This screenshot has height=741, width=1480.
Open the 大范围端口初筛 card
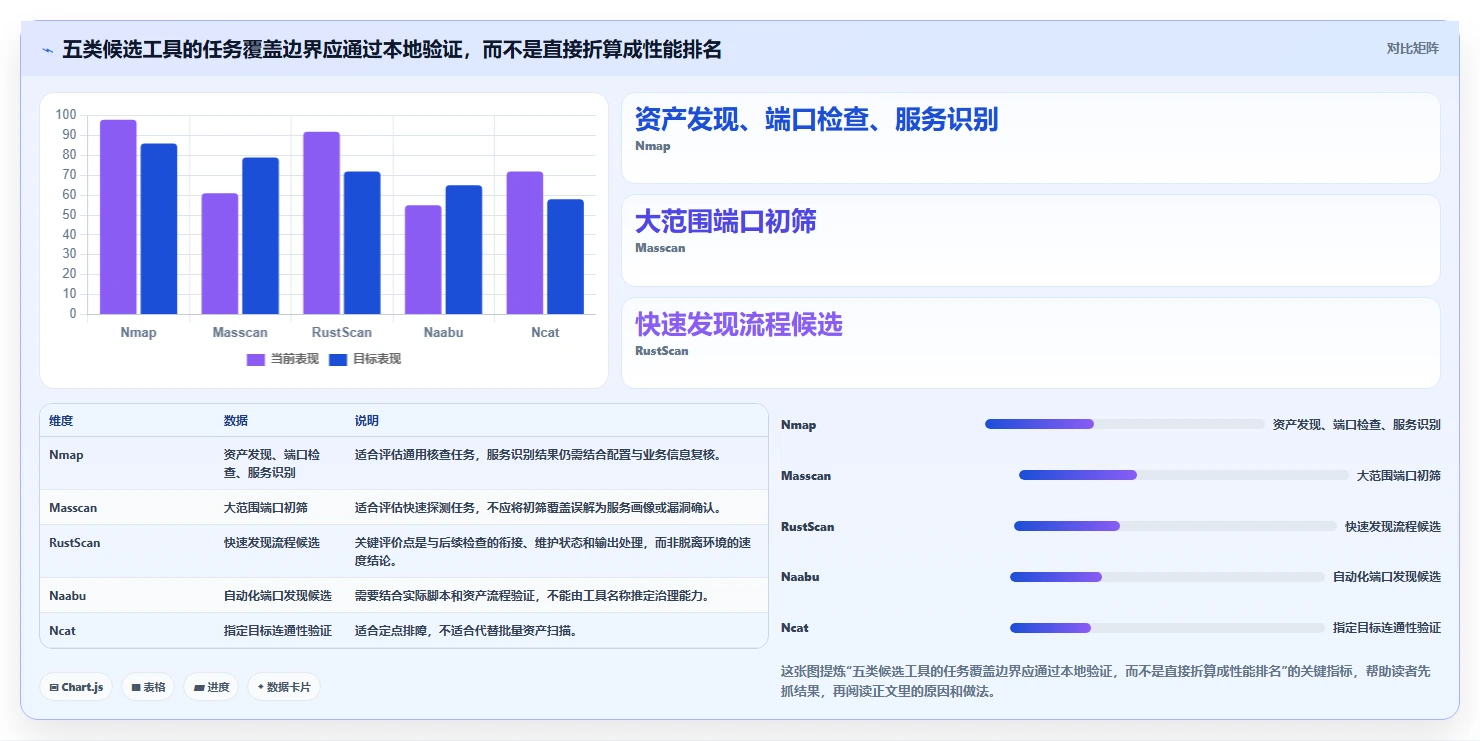[x=1031, y=241]
